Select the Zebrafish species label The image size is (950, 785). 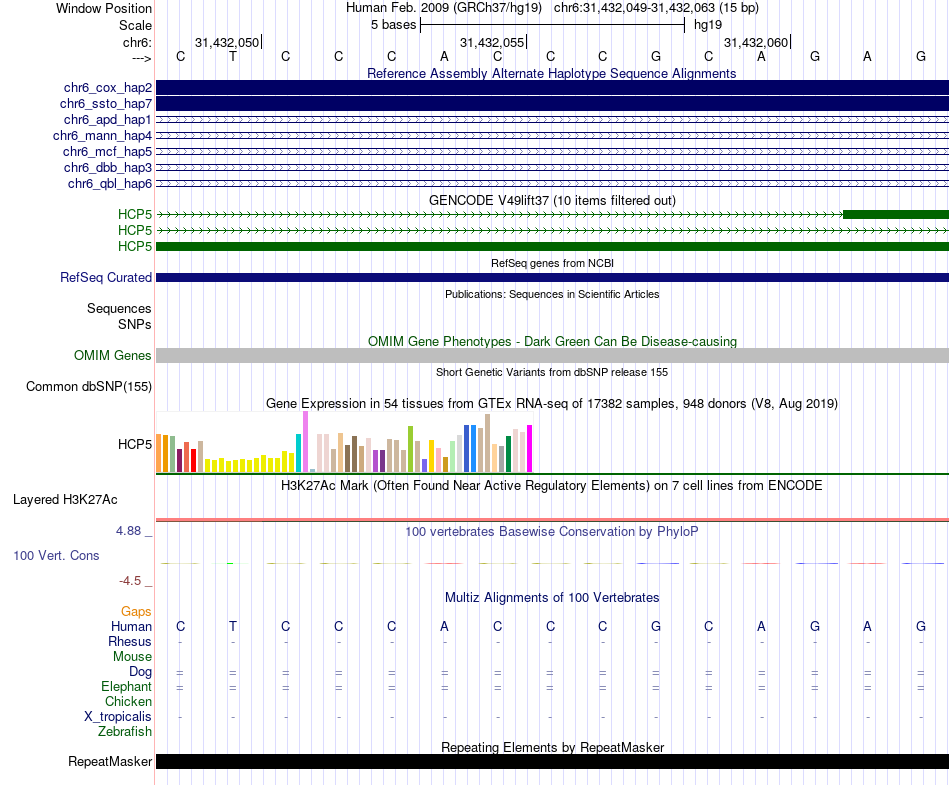[x=125, y=732]
